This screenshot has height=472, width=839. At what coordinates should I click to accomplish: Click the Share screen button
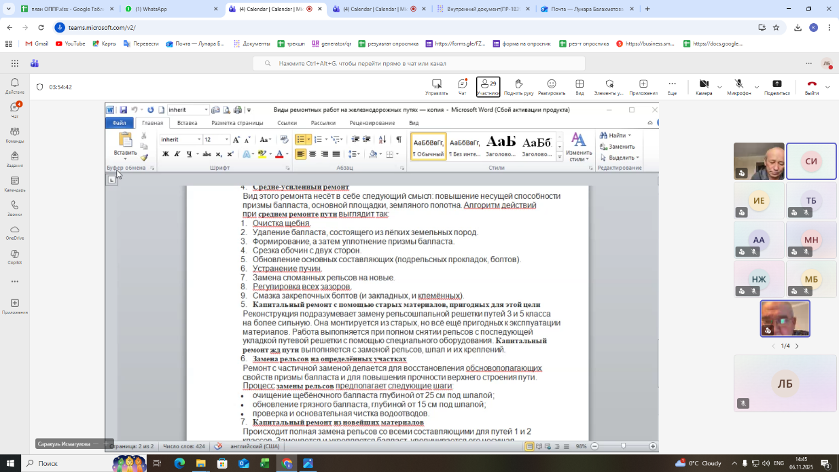(777, 87)
